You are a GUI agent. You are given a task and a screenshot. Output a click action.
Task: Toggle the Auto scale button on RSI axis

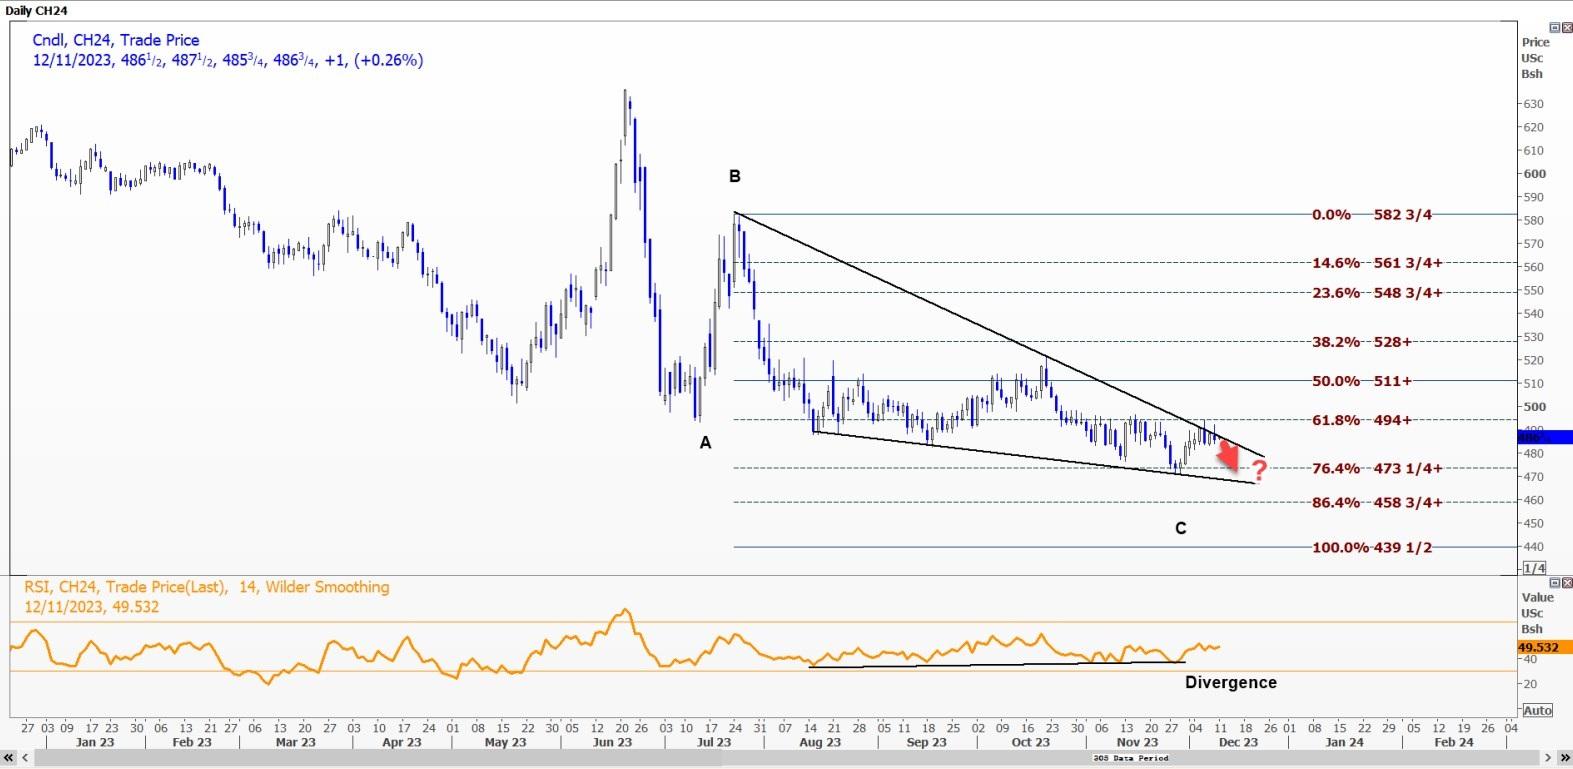[x=1536, y=710]
